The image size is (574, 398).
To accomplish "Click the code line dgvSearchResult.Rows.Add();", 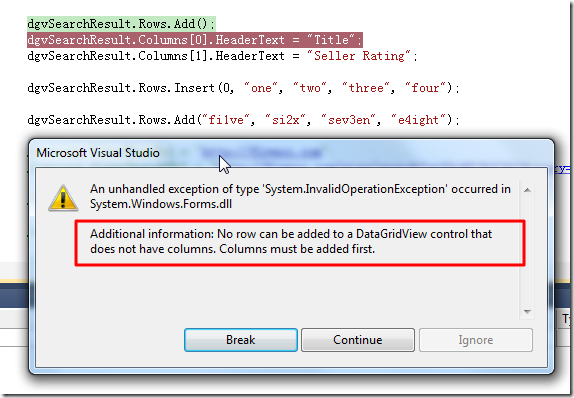I will 121,24.
